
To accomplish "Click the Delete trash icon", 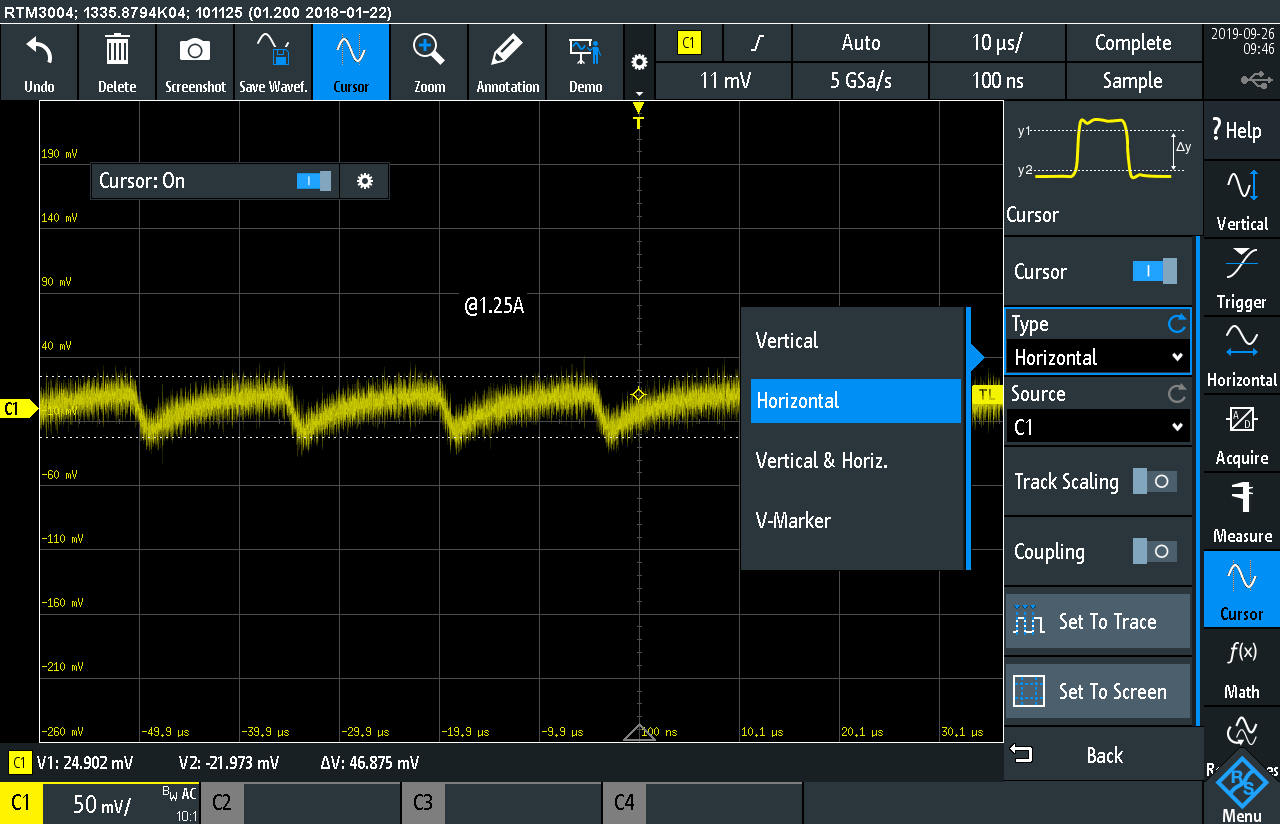I will [x=117, y=62].
